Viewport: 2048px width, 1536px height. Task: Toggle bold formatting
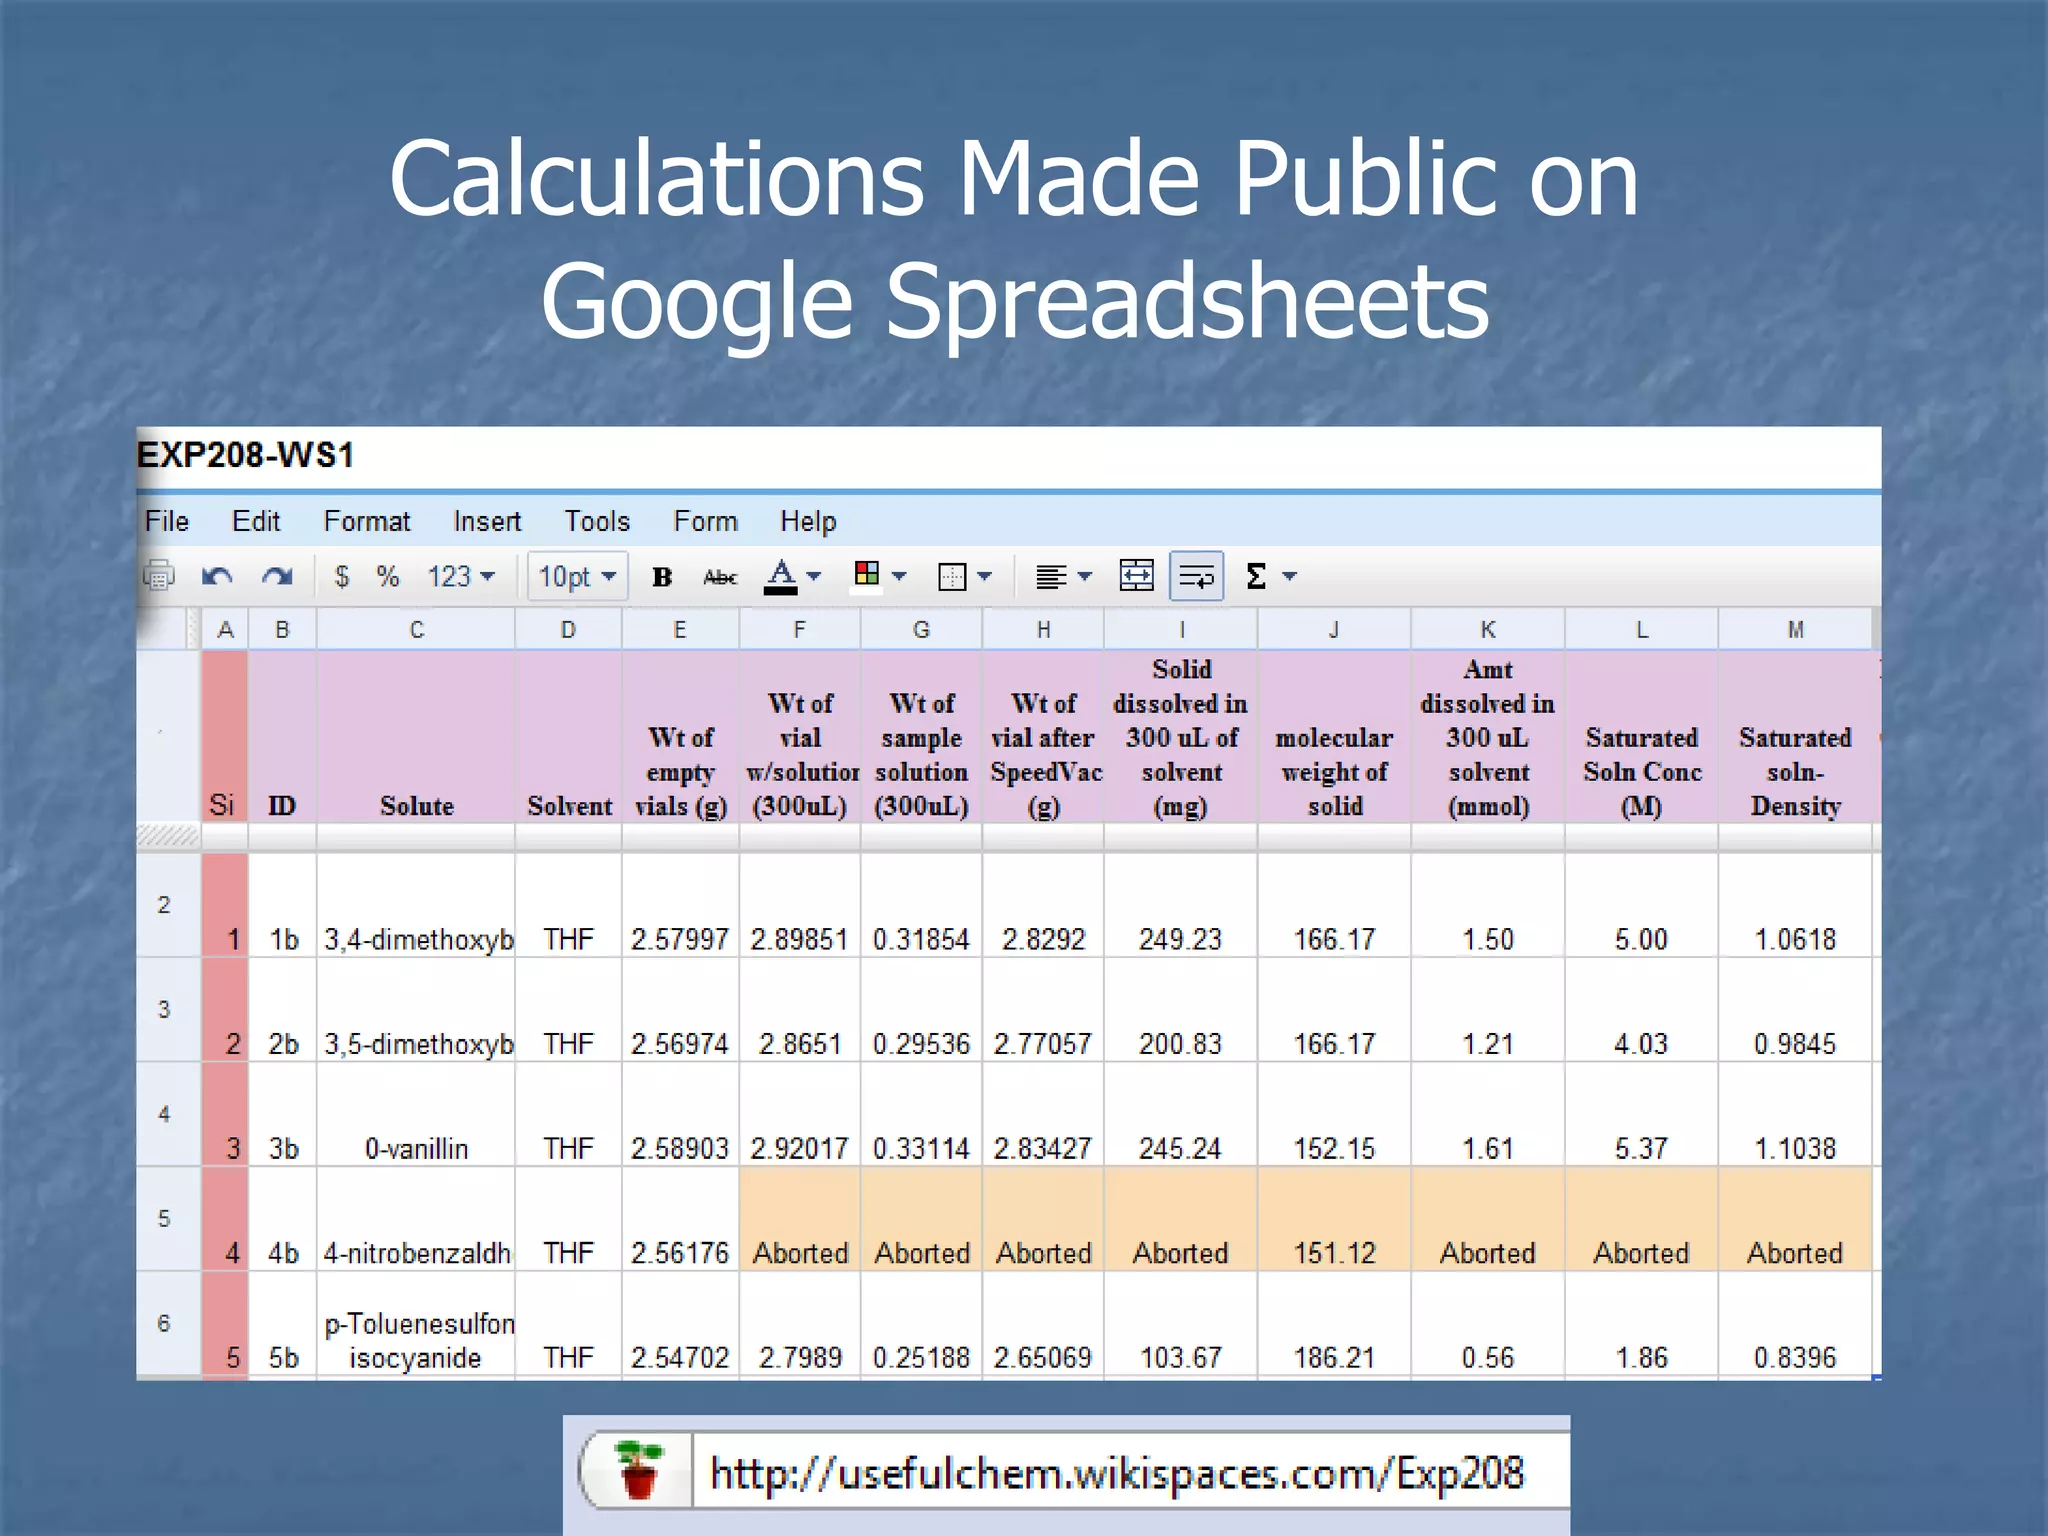click(x=661, y=576)
